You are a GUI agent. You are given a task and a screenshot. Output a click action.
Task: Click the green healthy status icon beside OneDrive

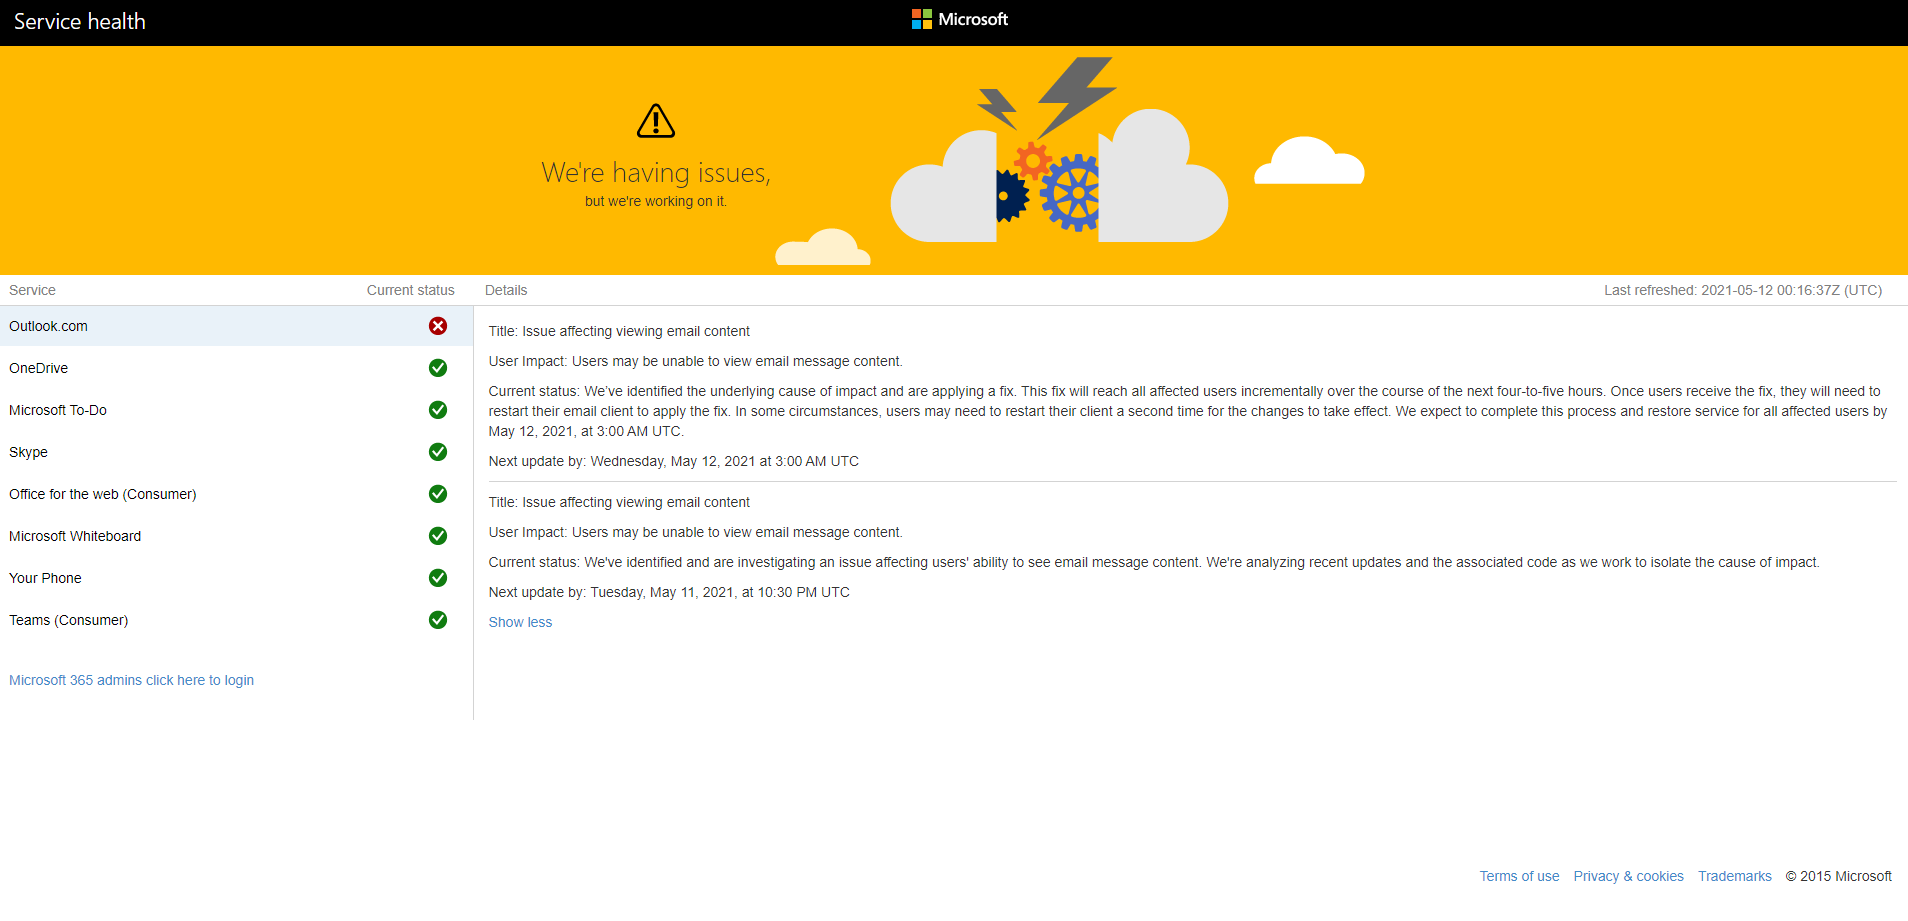(x=438, y=368)
